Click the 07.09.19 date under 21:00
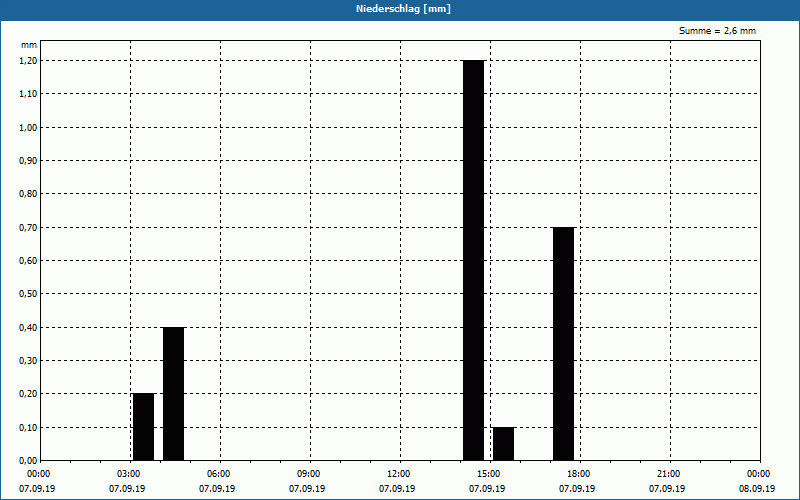This screenshot has height=500, width=800. tap(667, 489)
